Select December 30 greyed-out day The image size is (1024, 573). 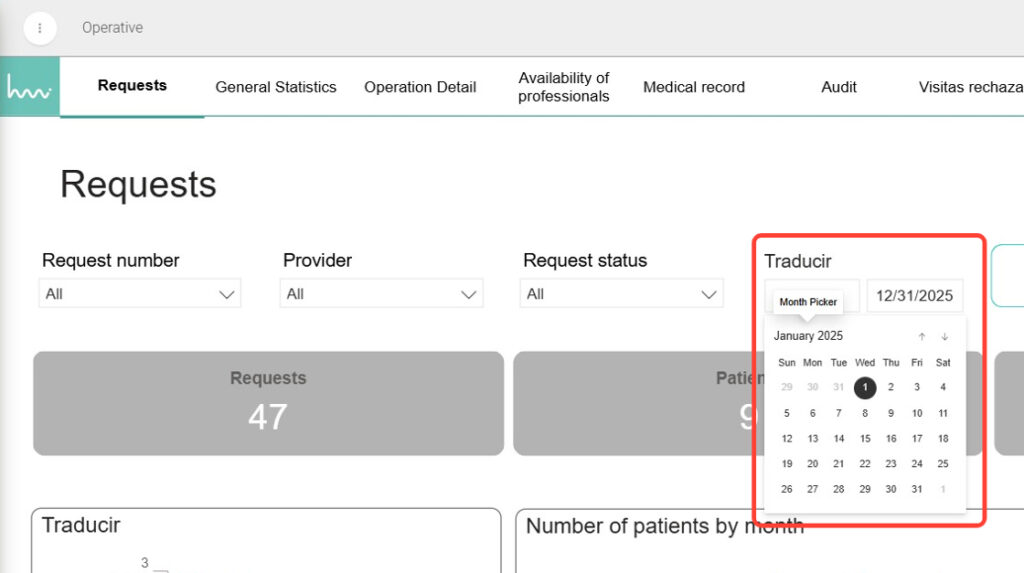tap(813, 388)
